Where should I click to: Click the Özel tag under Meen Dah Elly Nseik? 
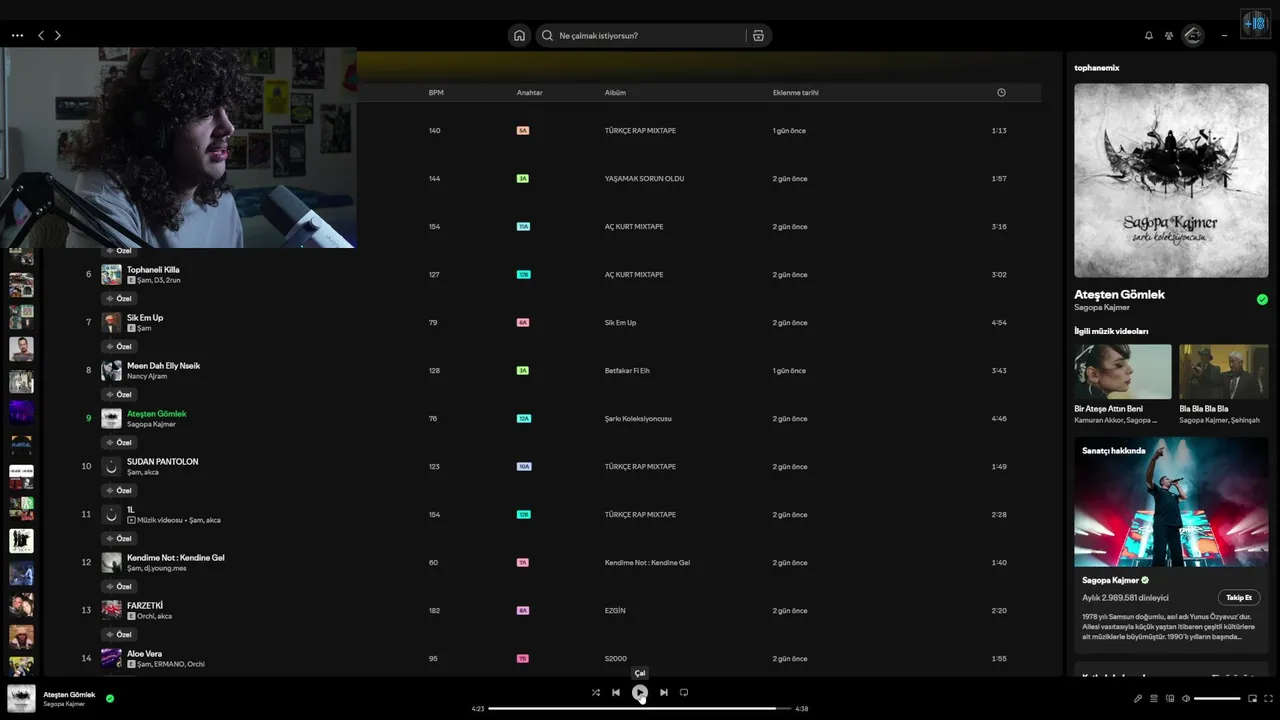pyautogui.click(x=119, y=394)
